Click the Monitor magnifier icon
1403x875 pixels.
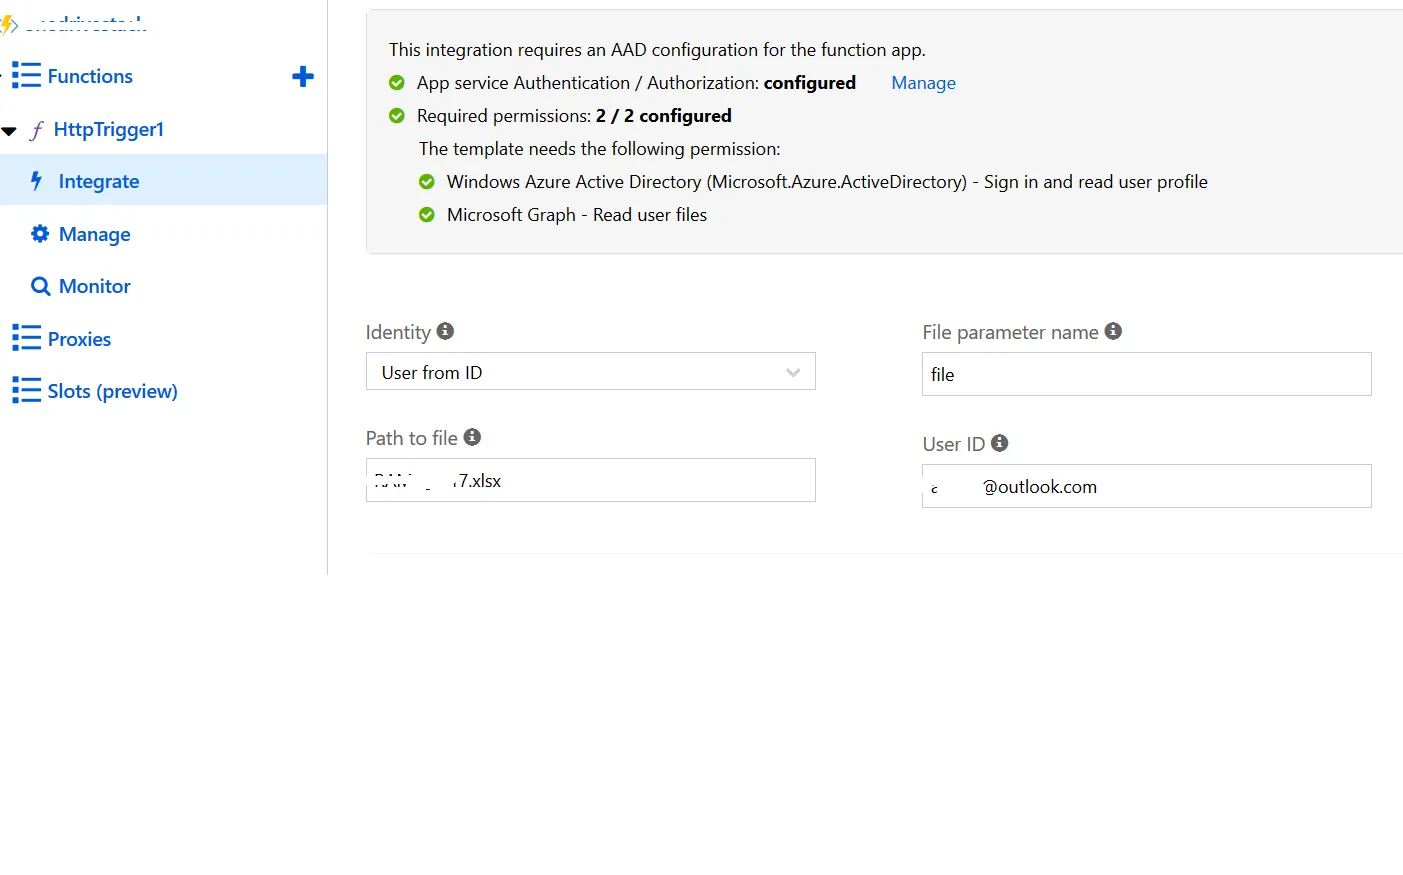40,287
